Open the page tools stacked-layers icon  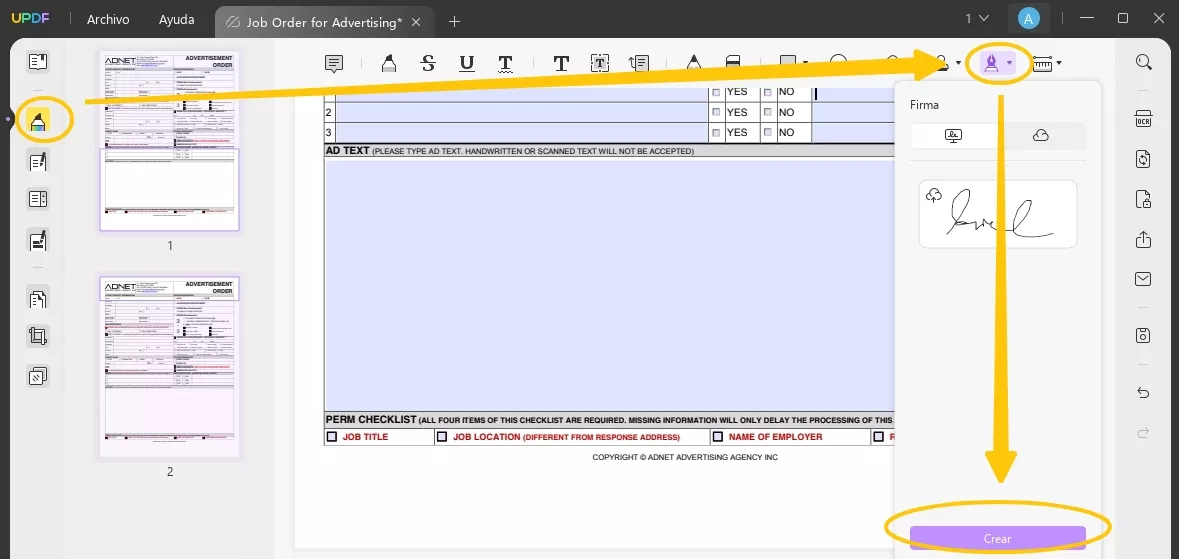pyautogui.click(x=38, y=375)
